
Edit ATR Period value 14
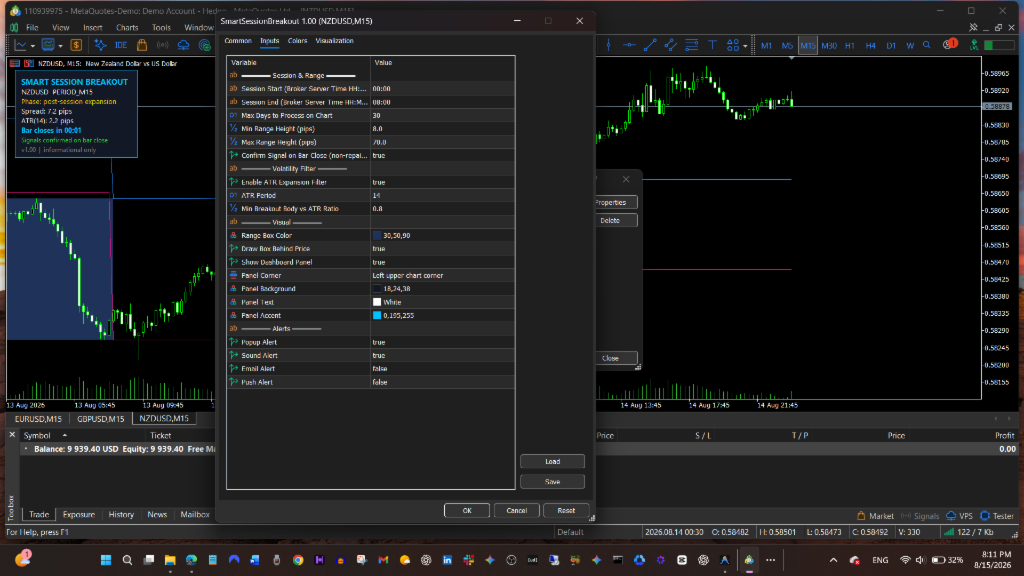(x=443, y=195)
